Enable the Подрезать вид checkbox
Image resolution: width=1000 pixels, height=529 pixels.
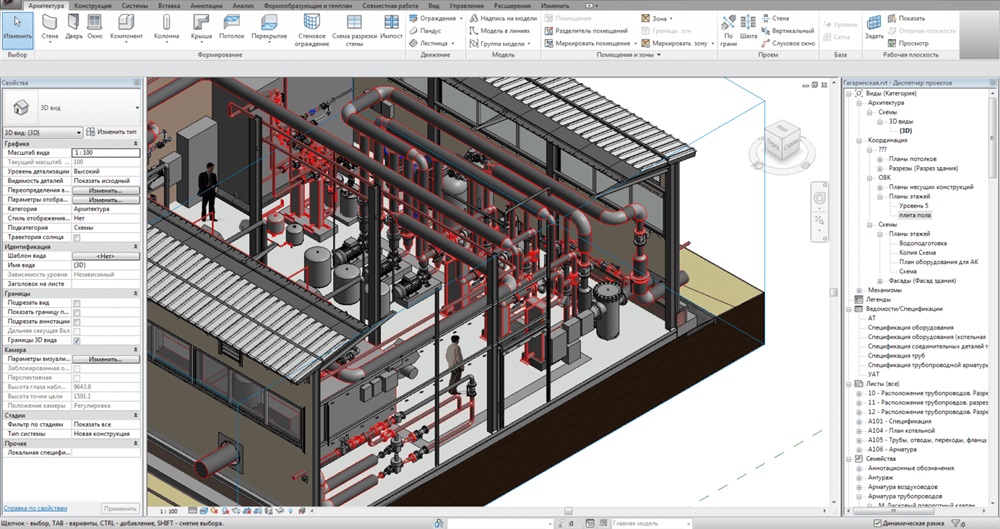77,303
